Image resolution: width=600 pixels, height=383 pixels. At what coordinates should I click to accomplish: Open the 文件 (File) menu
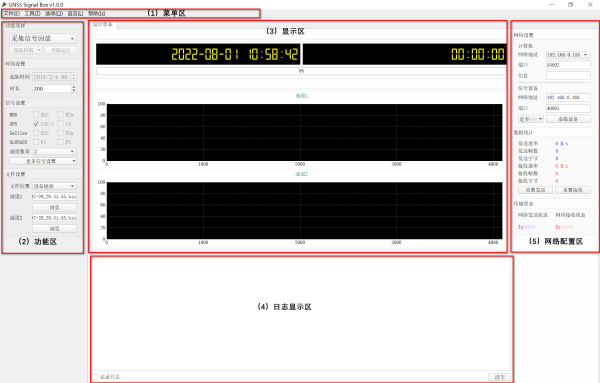11,13
